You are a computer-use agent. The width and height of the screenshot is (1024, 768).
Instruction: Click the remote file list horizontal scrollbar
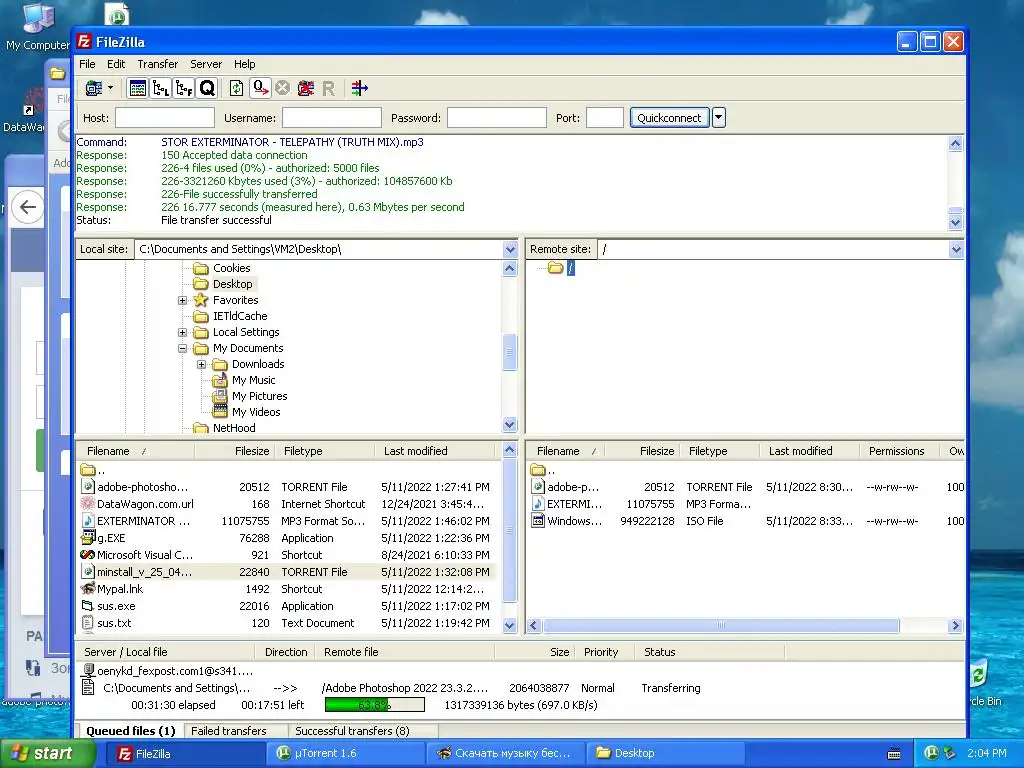point(721,626)
